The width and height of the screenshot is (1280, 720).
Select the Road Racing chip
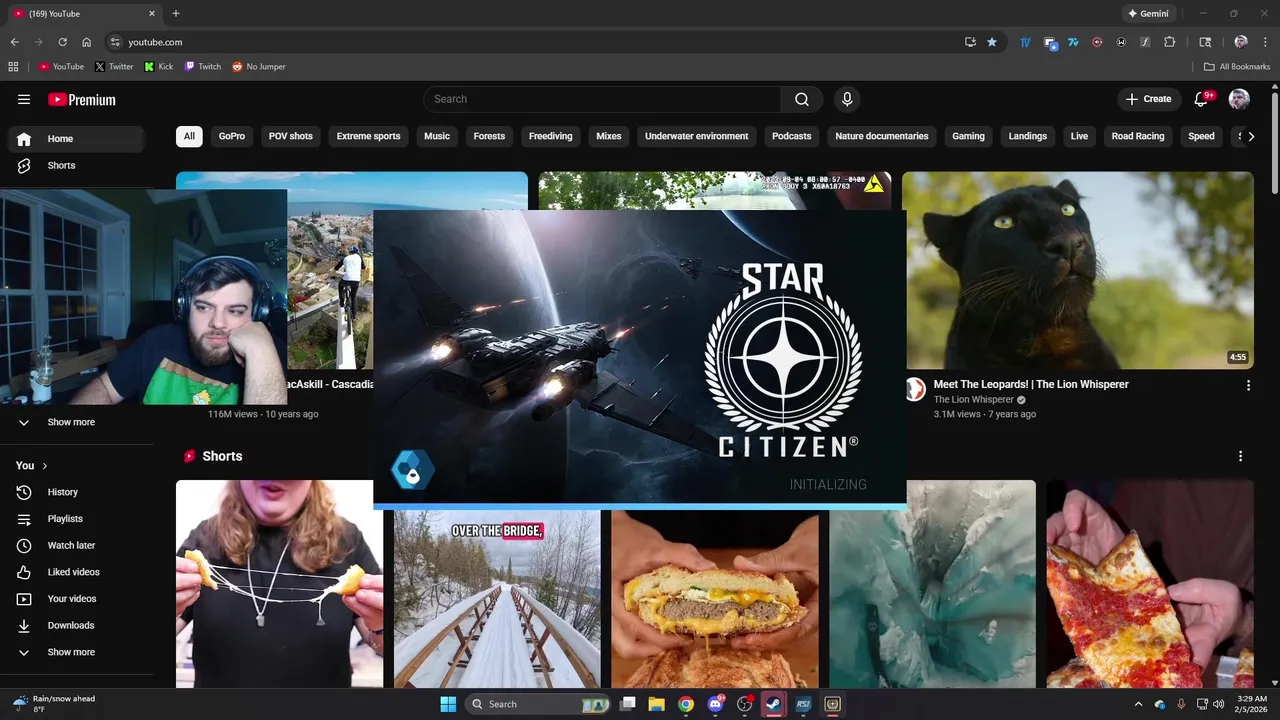coord(1138,136)
